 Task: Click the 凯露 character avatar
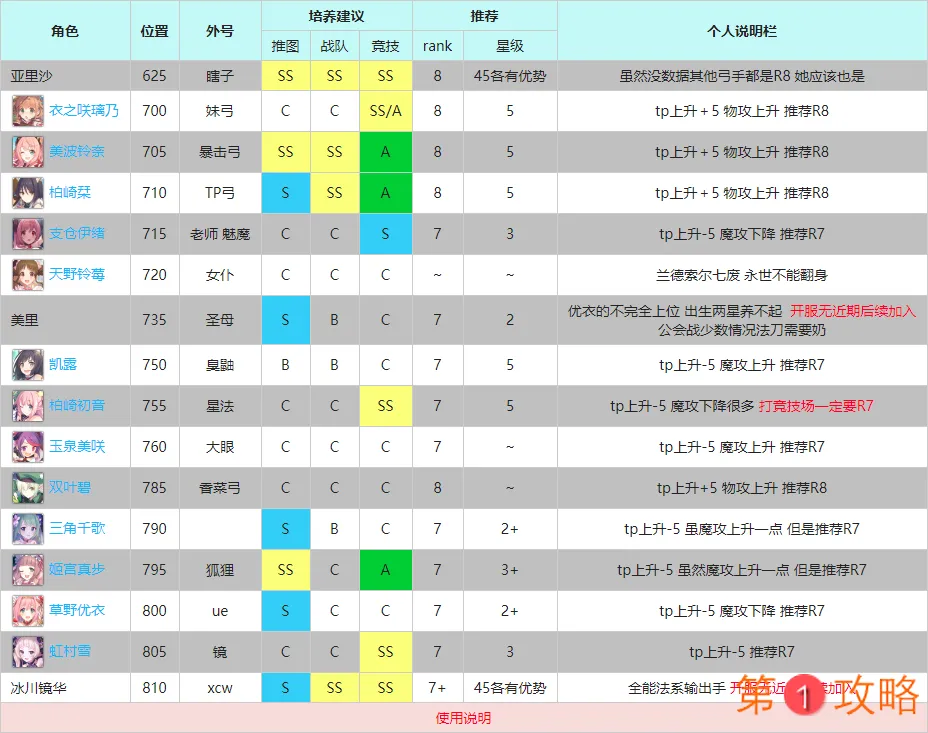(x=28, y=365)
